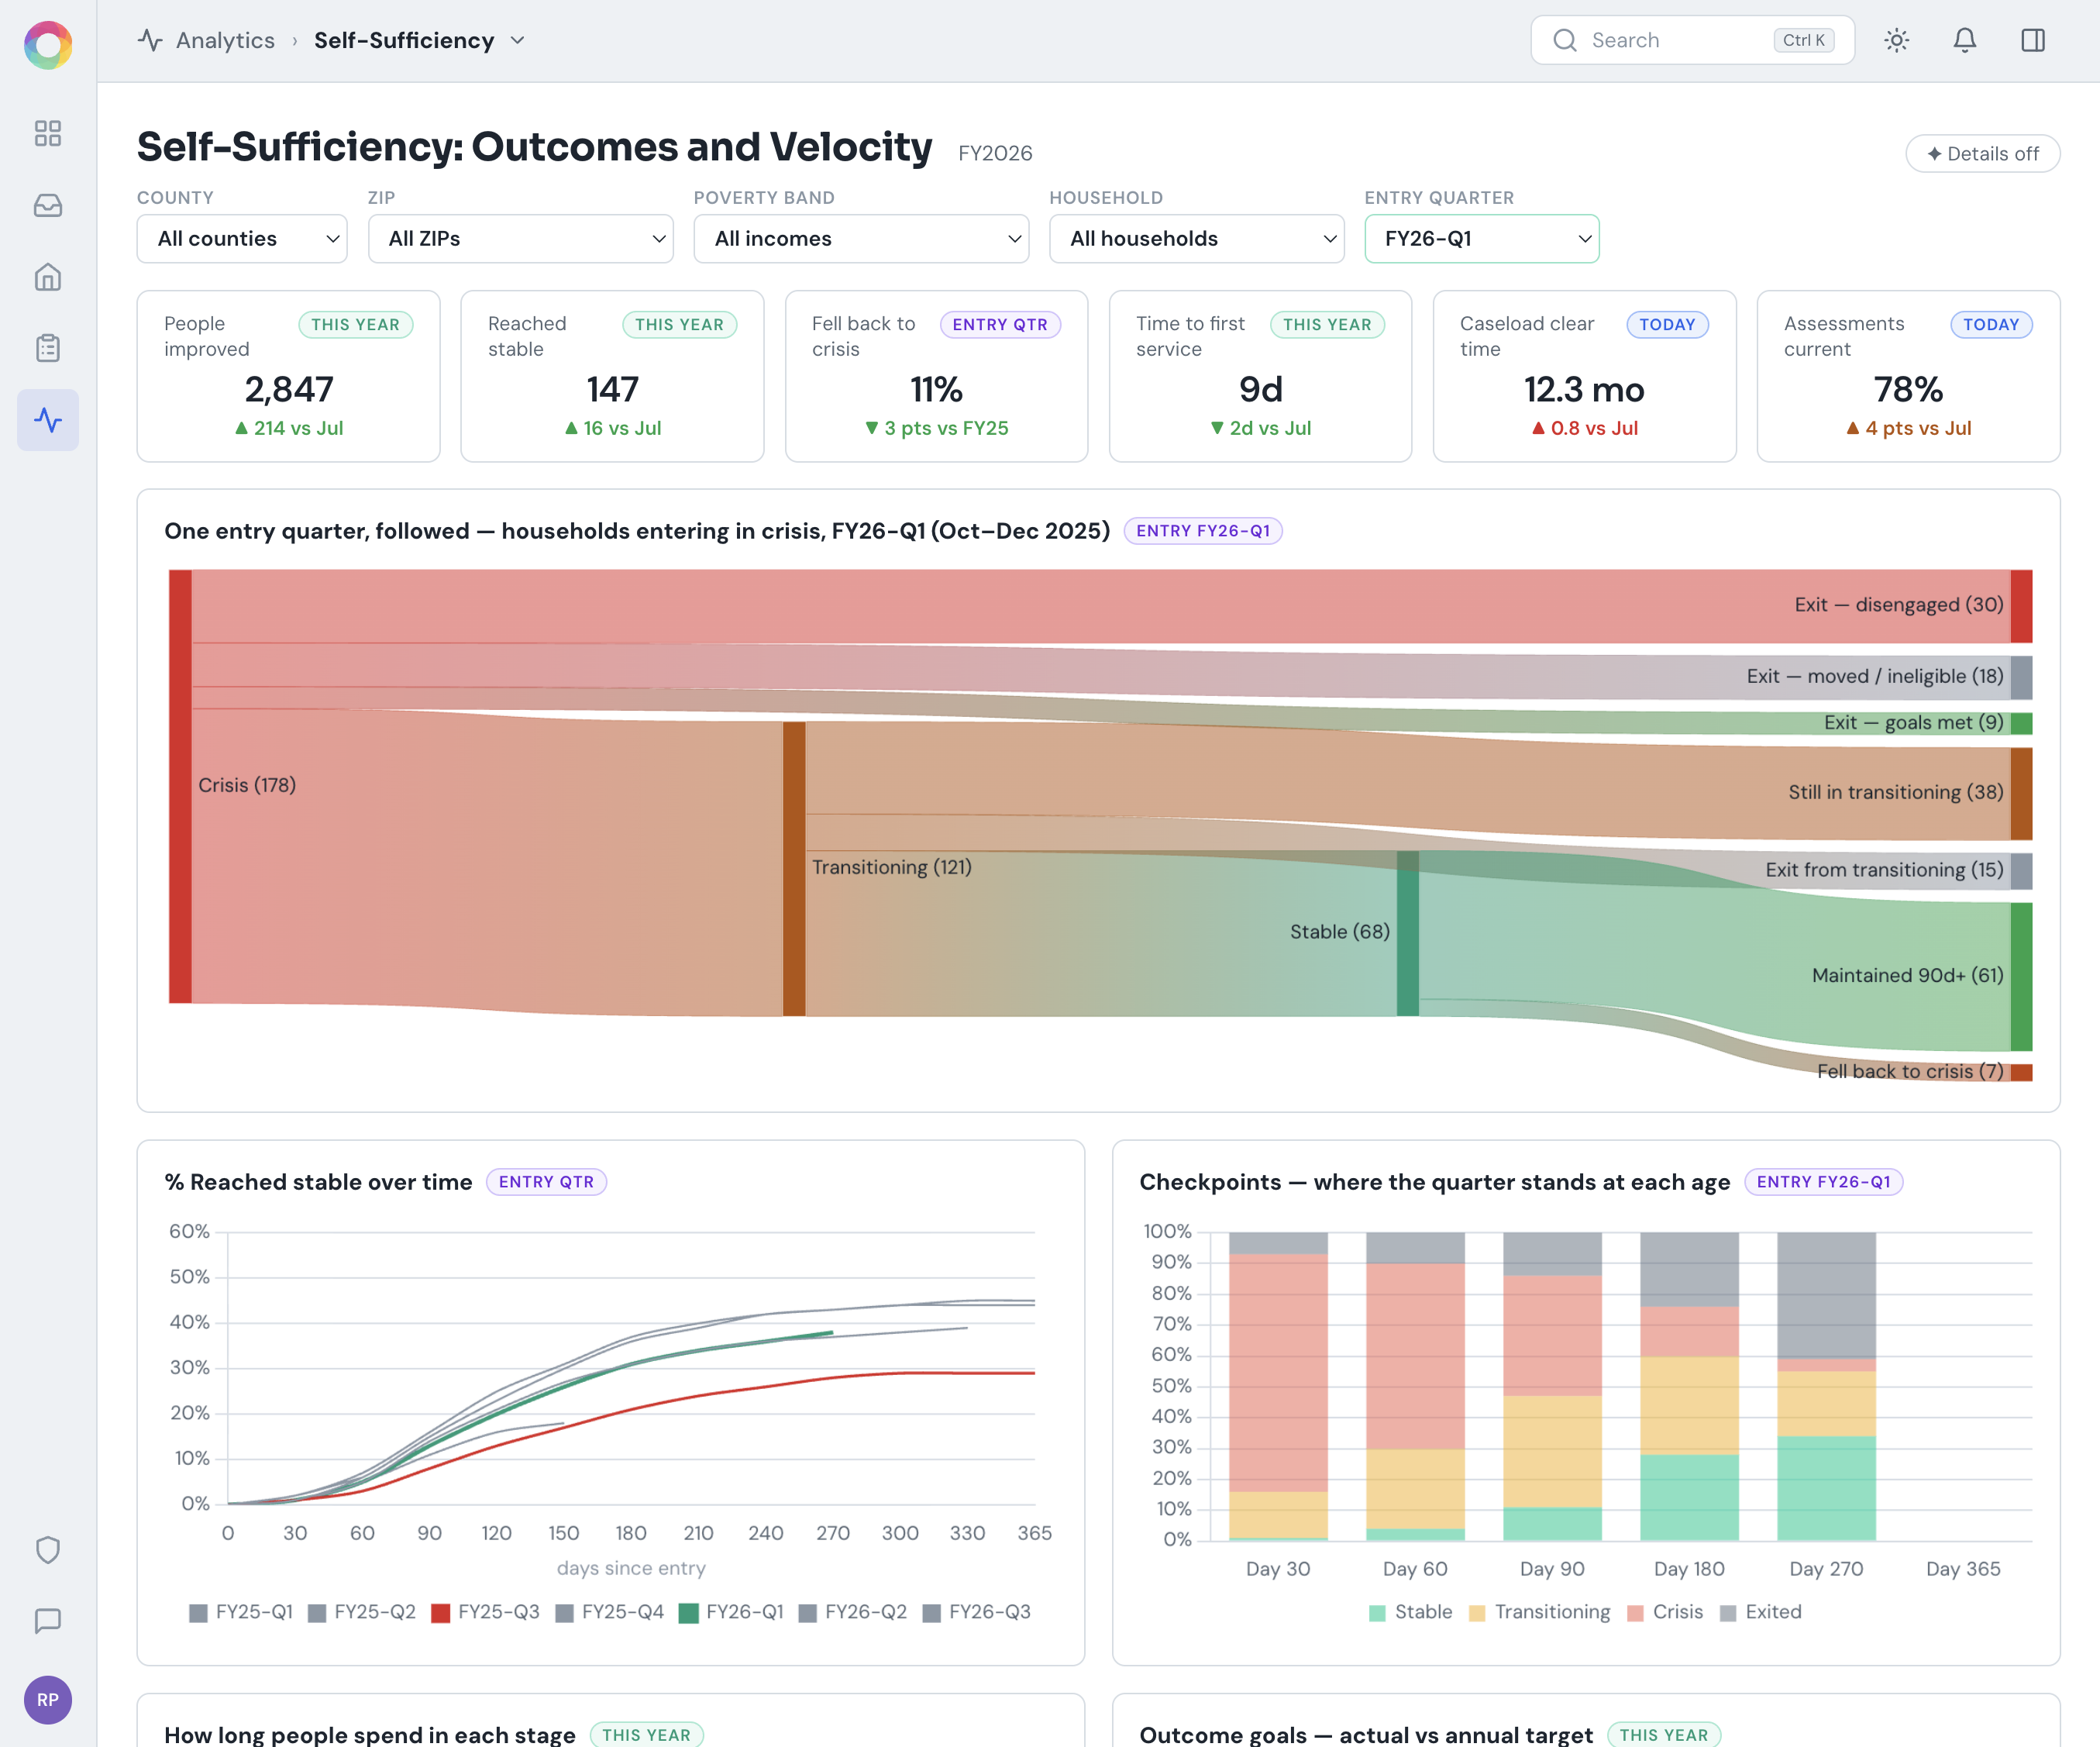This screenshot has height=1747, width=2100.
Task: Open the Reached stable card
Action: click(612, 376)
